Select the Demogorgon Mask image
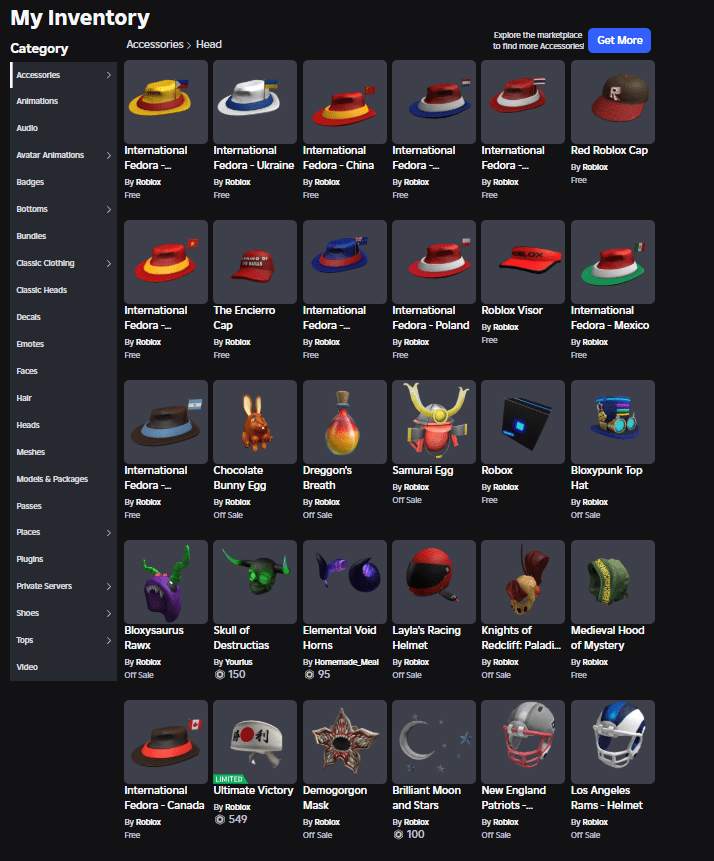714x861 pixels. 344,742
